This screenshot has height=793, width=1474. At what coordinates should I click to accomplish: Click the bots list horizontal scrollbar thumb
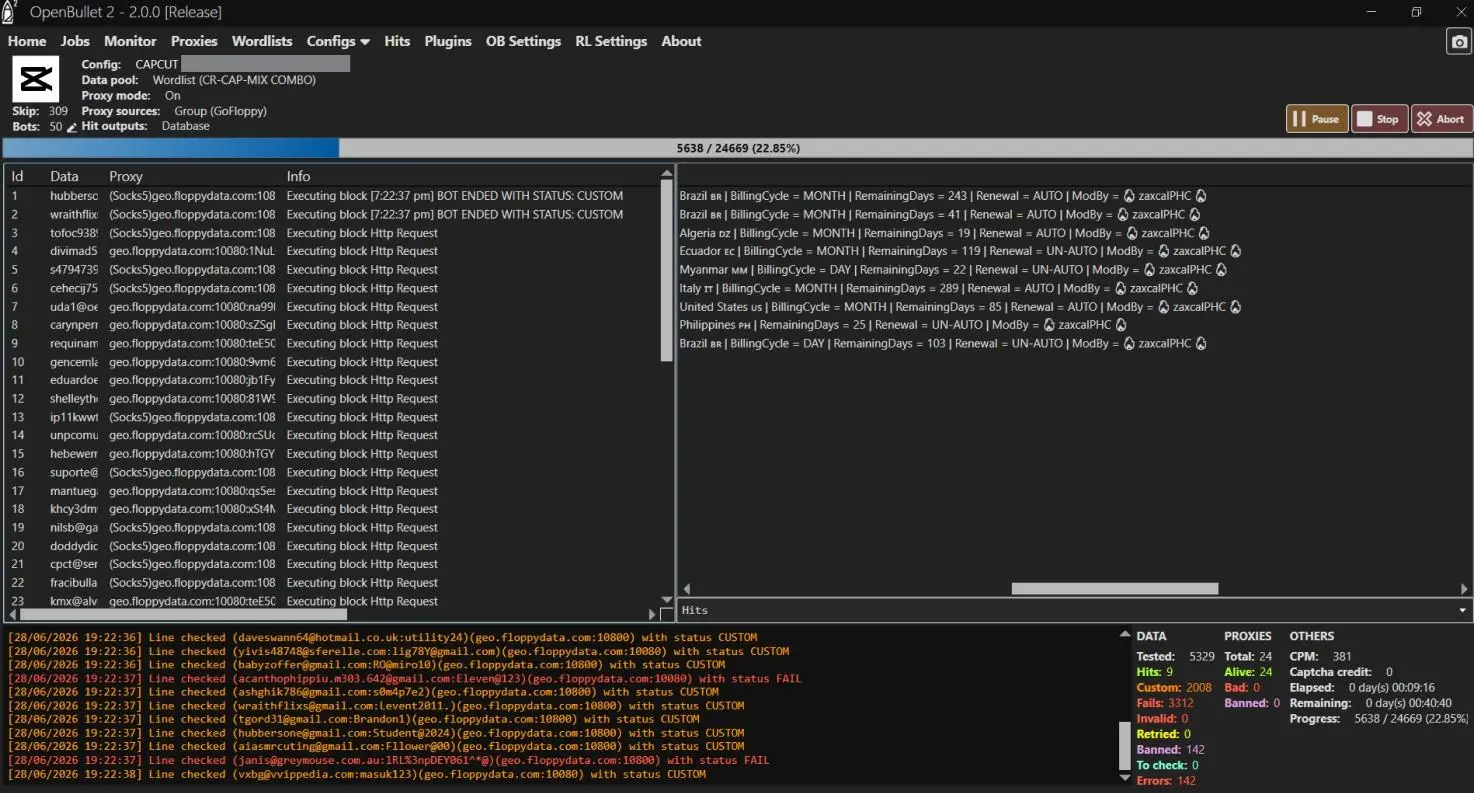(184, 614)
